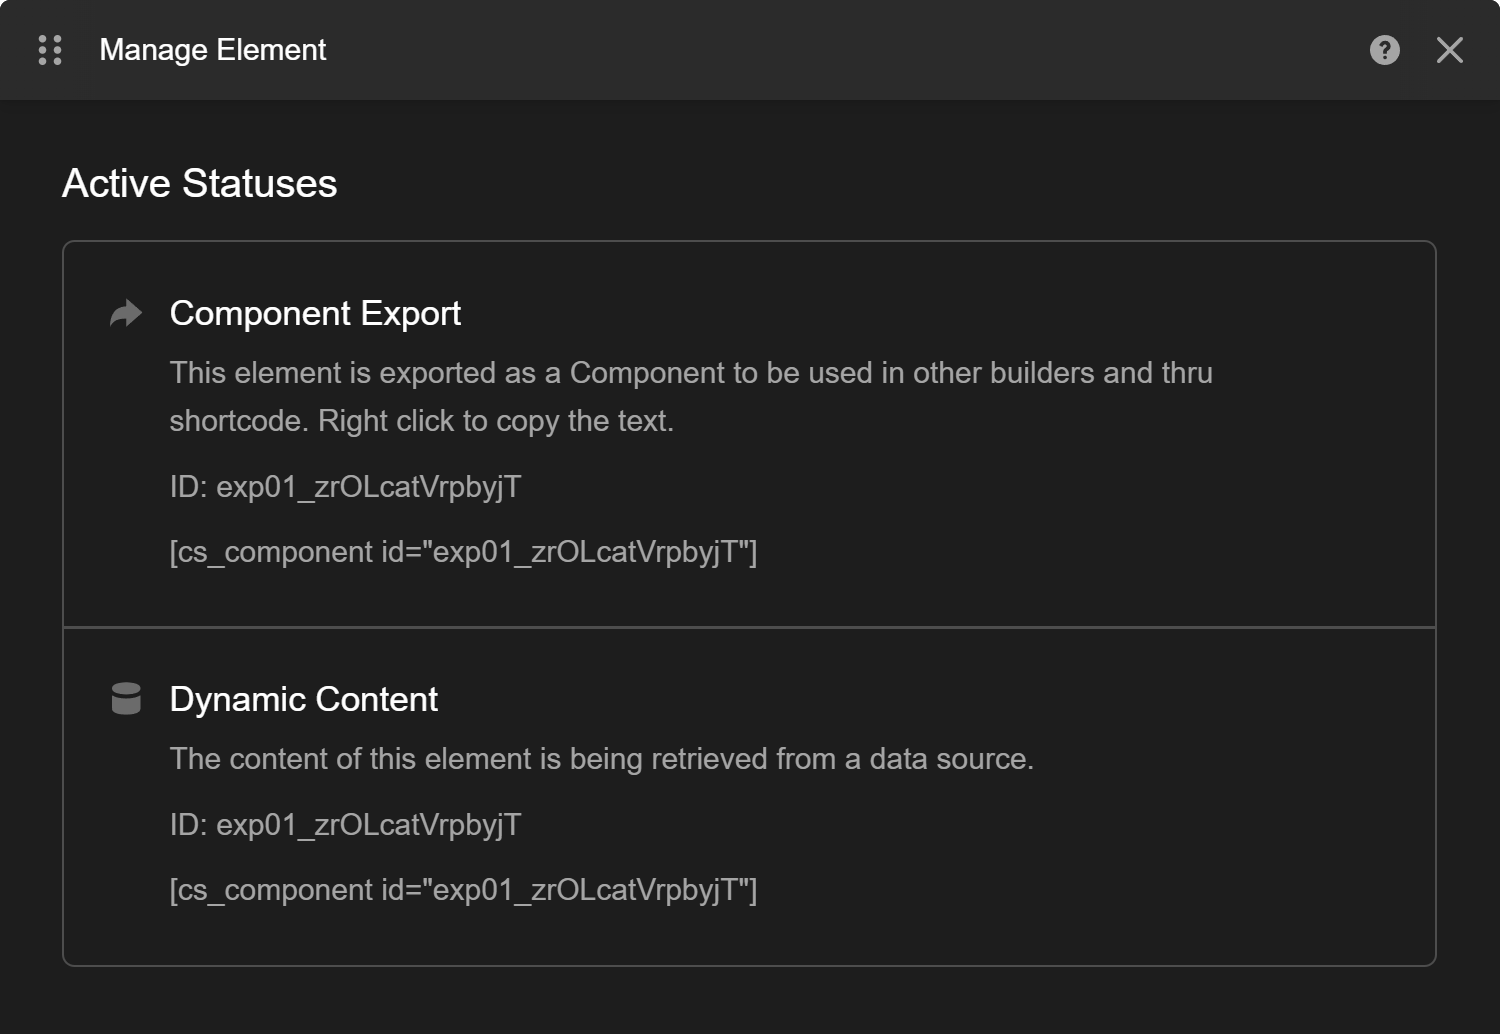Click the Manage Element title
The width and height of the screenshot is (1500, 1034).
[x=212, y=49]
